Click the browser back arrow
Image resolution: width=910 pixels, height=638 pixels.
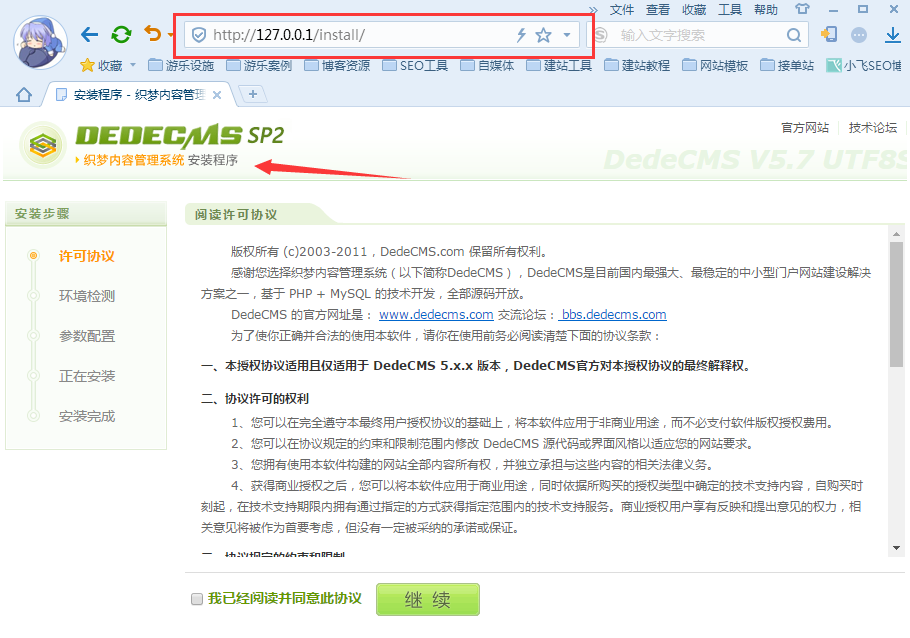coord(89,35)
